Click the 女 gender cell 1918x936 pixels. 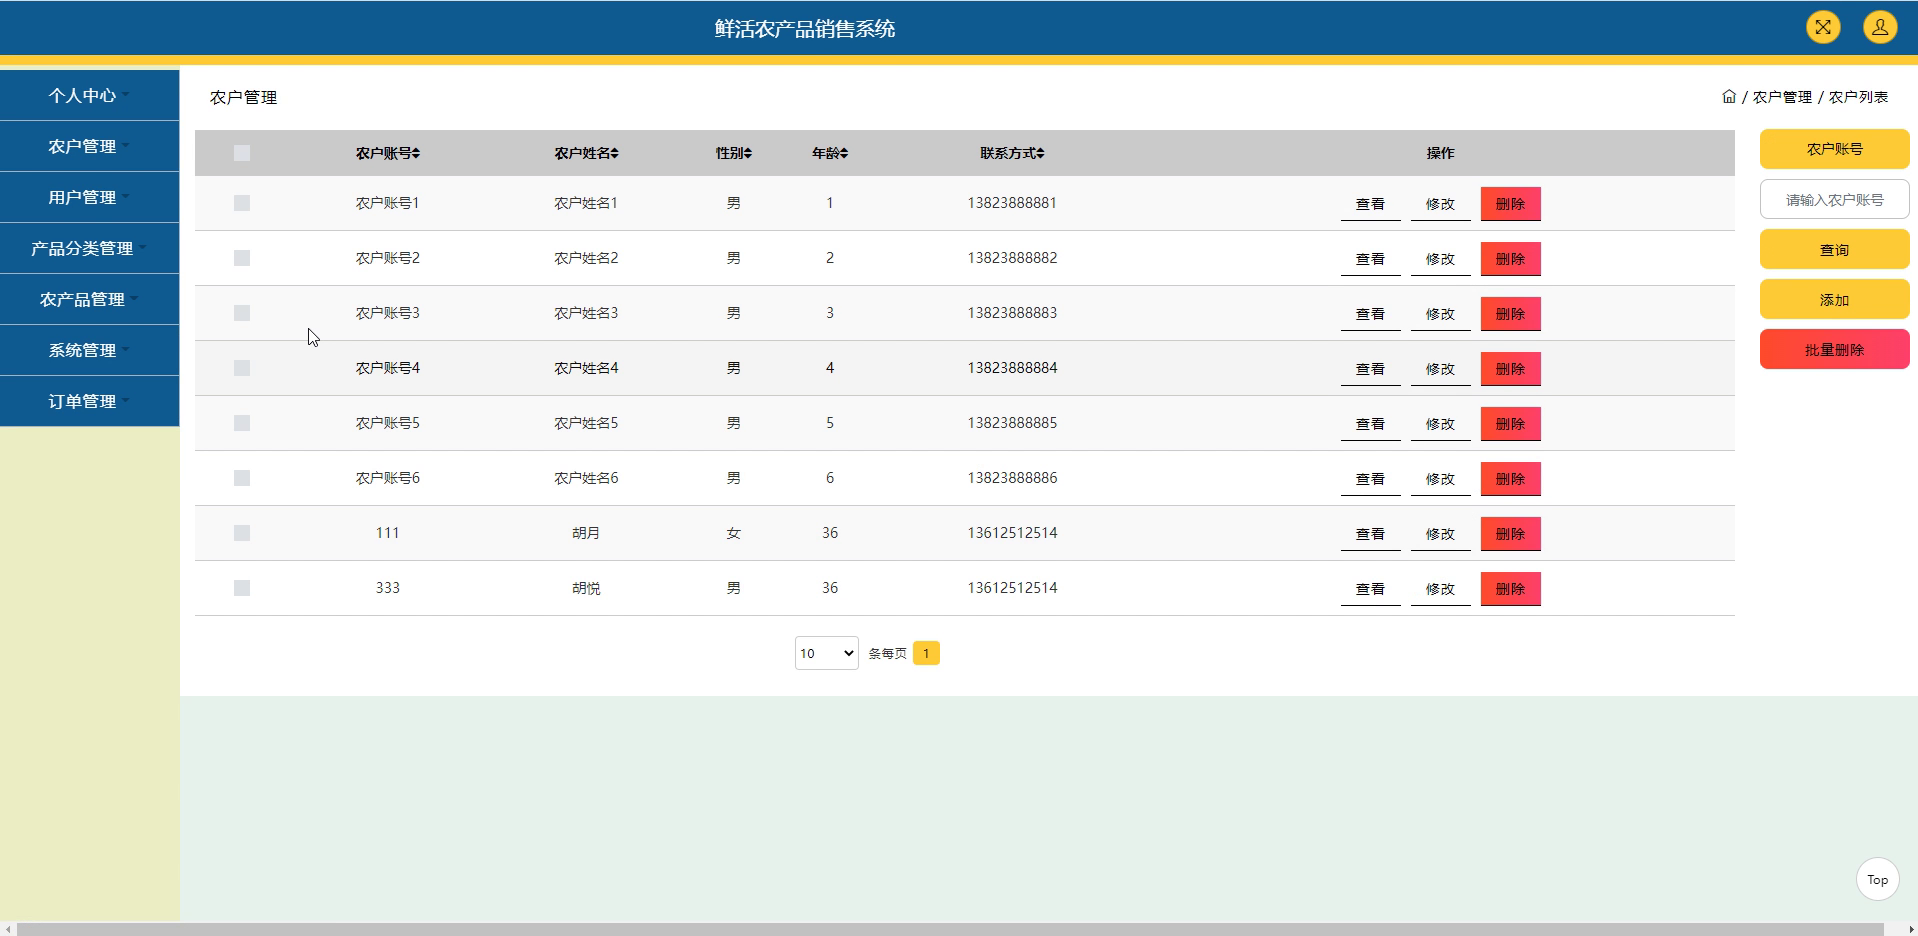pos(733,533)
